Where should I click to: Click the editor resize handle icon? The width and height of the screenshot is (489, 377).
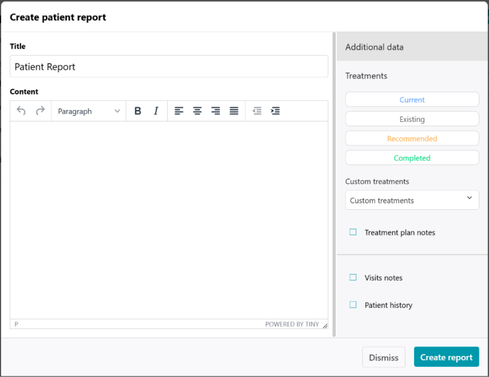coord(325,326)
